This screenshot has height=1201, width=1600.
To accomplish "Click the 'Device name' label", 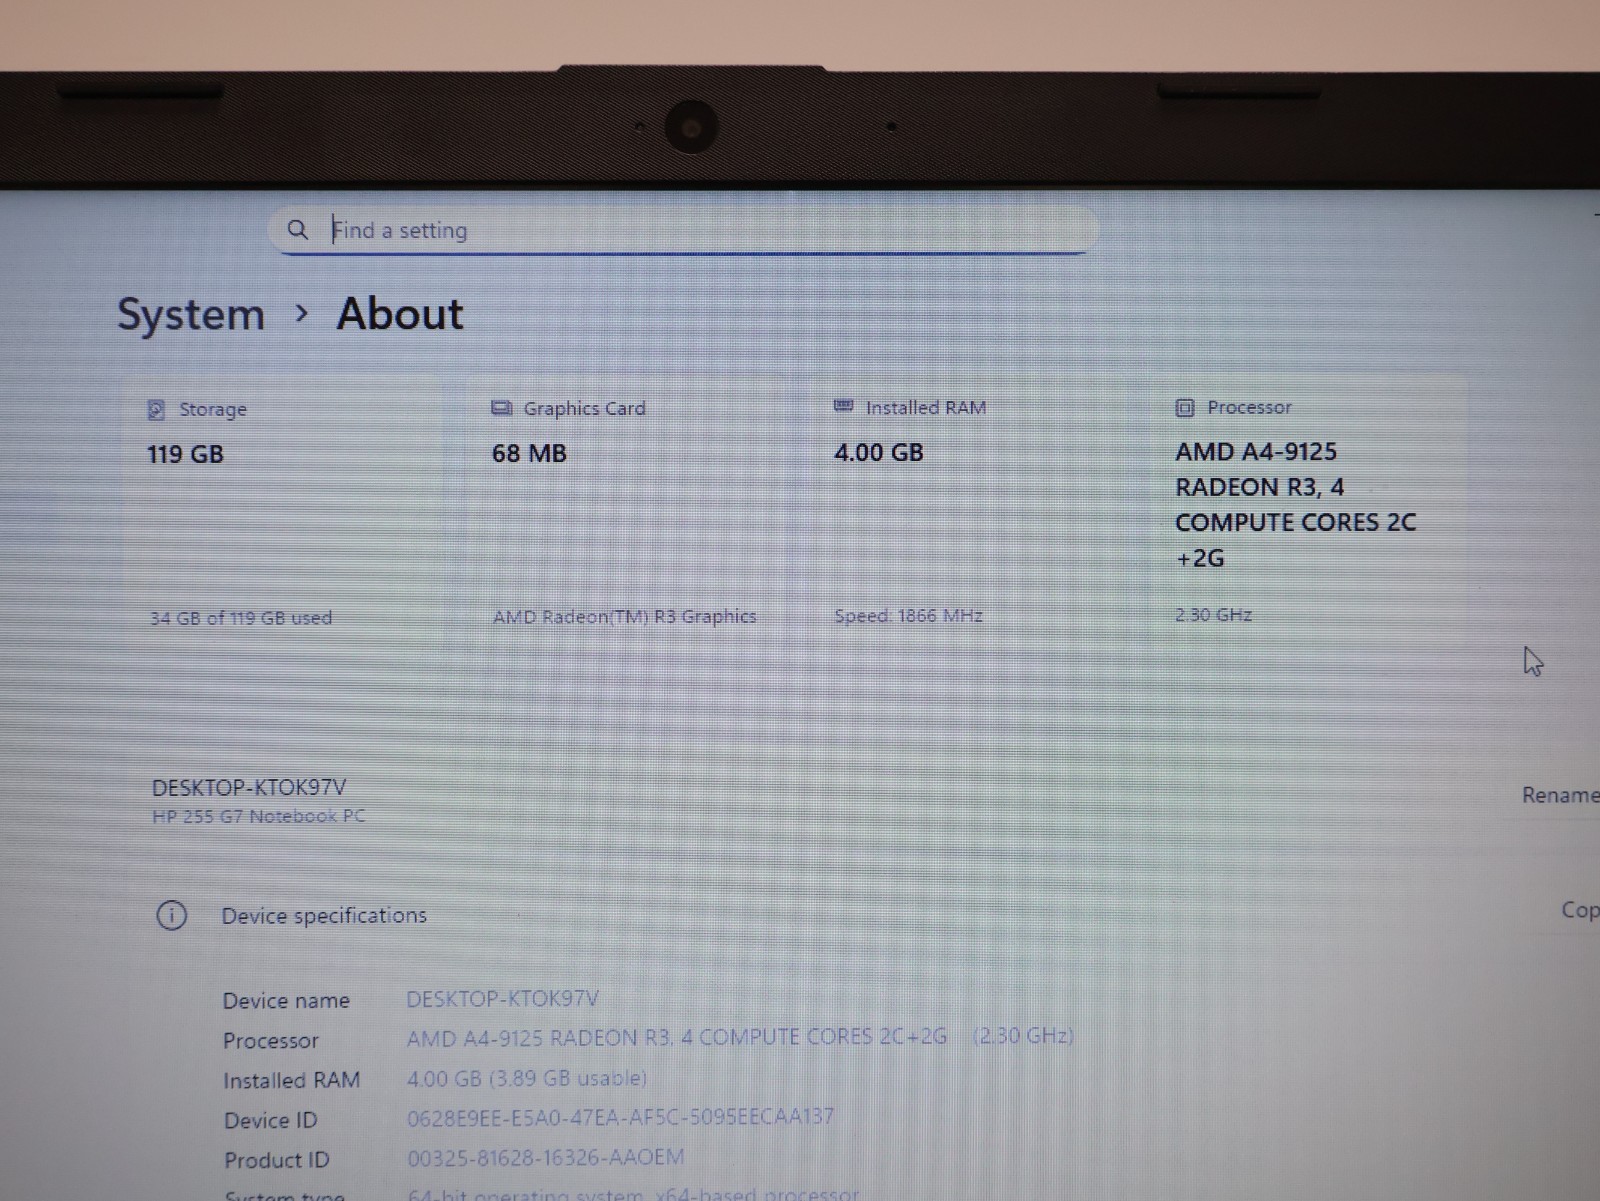I will click(x=286, y=1001).
